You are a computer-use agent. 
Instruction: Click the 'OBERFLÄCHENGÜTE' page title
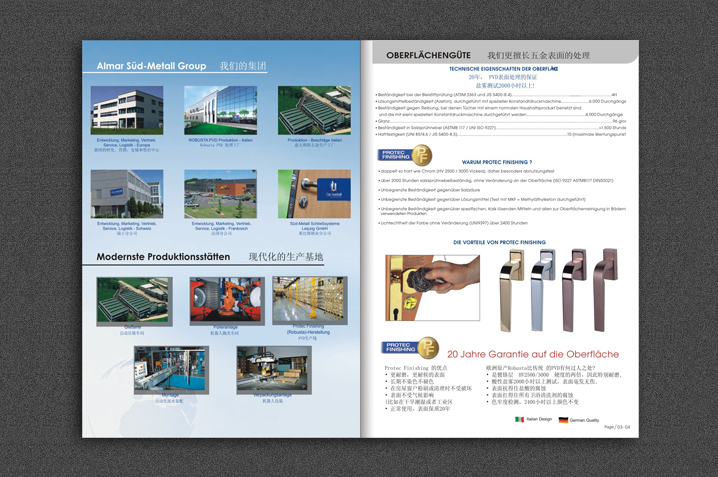(x=428, y=55)
